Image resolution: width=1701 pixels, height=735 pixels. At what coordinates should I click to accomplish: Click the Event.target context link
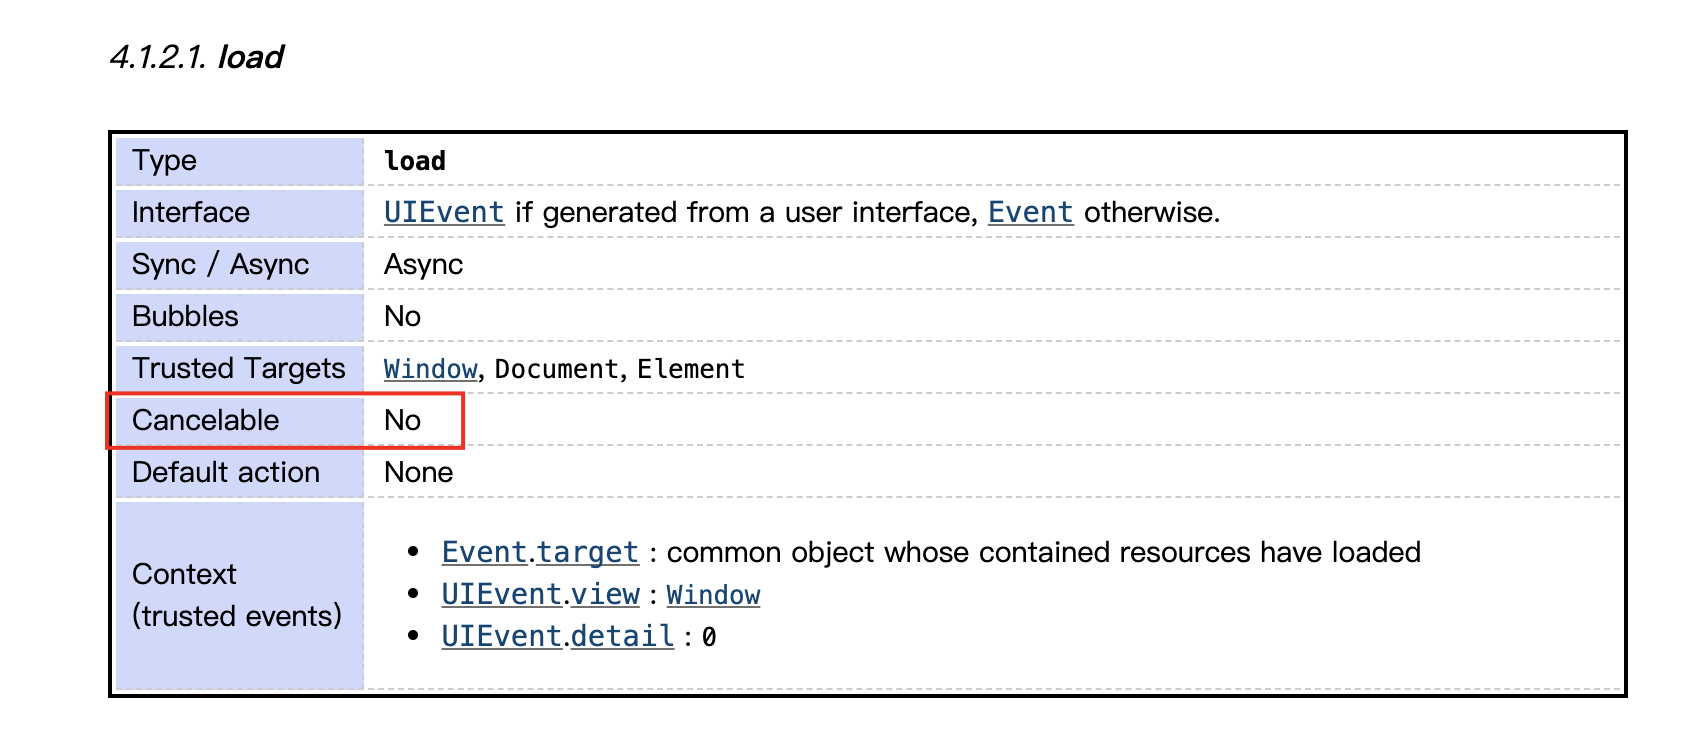540,552
